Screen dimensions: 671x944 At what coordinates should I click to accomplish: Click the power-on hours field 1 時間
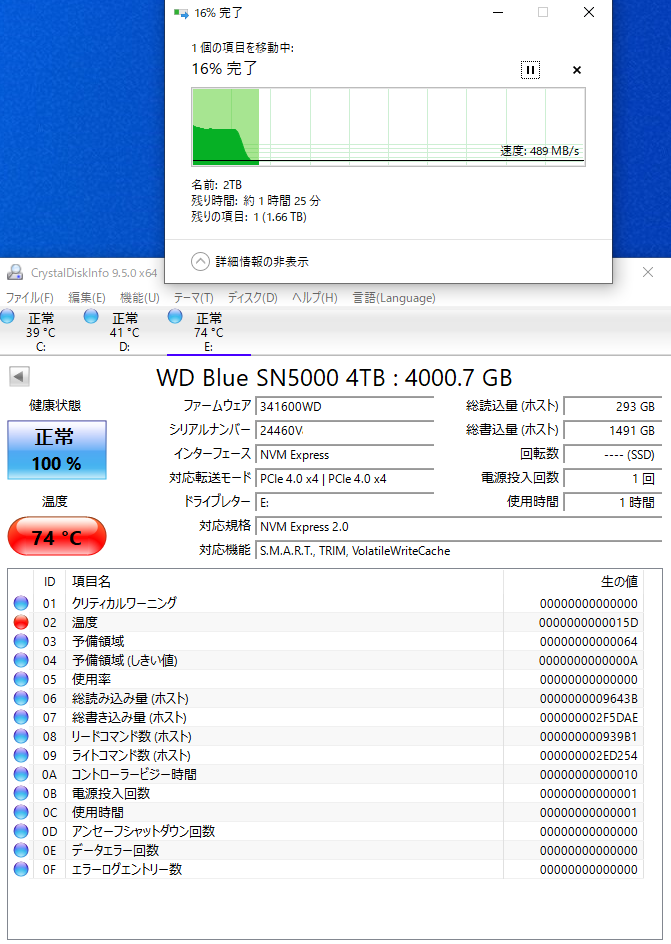(613, 503)
